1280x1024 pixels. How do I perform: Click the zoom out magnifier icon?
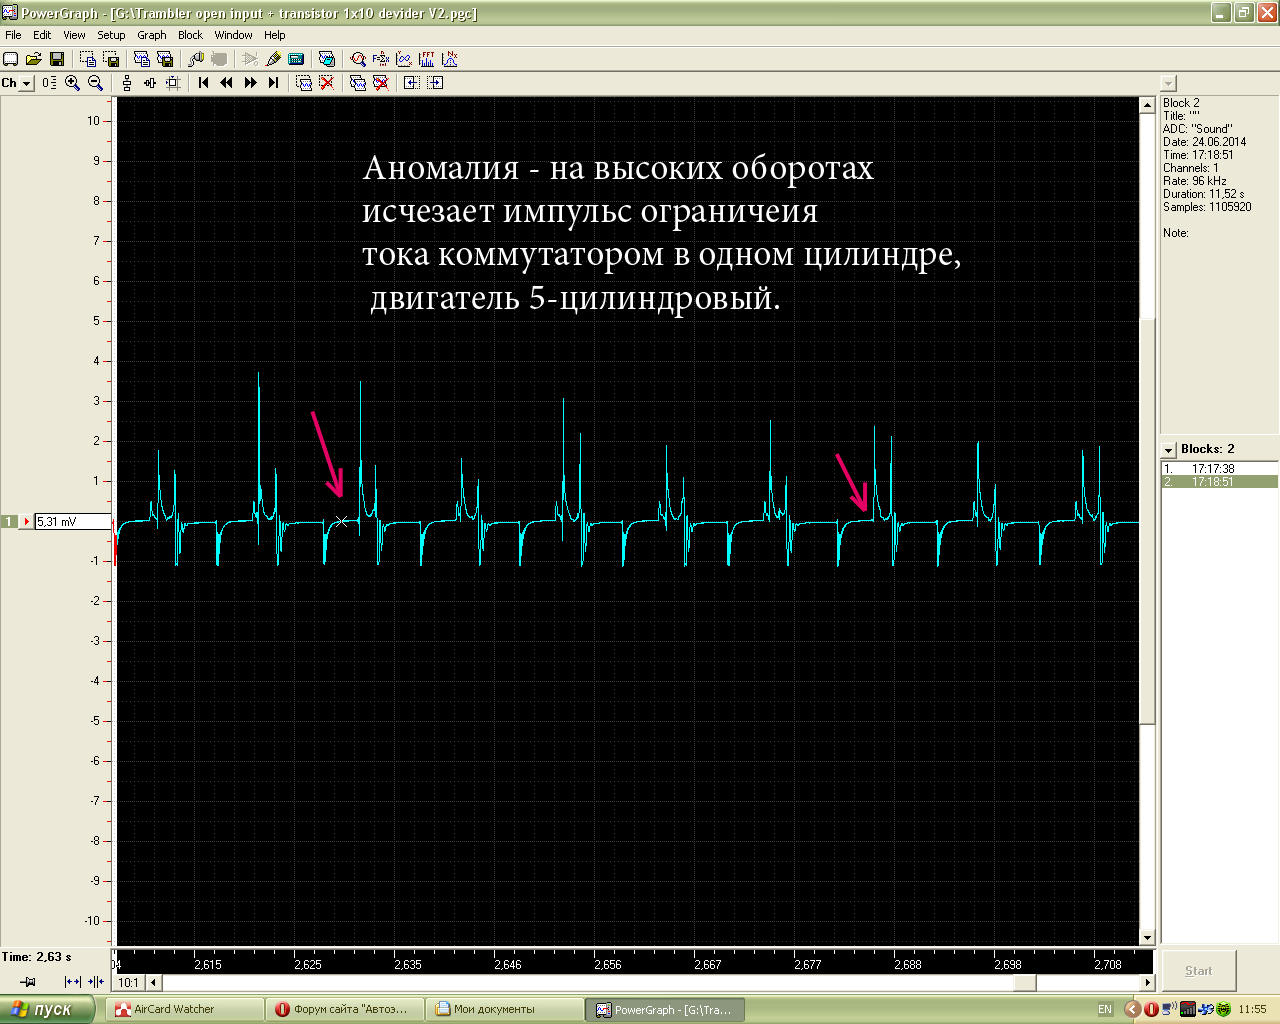click(95, 83)
